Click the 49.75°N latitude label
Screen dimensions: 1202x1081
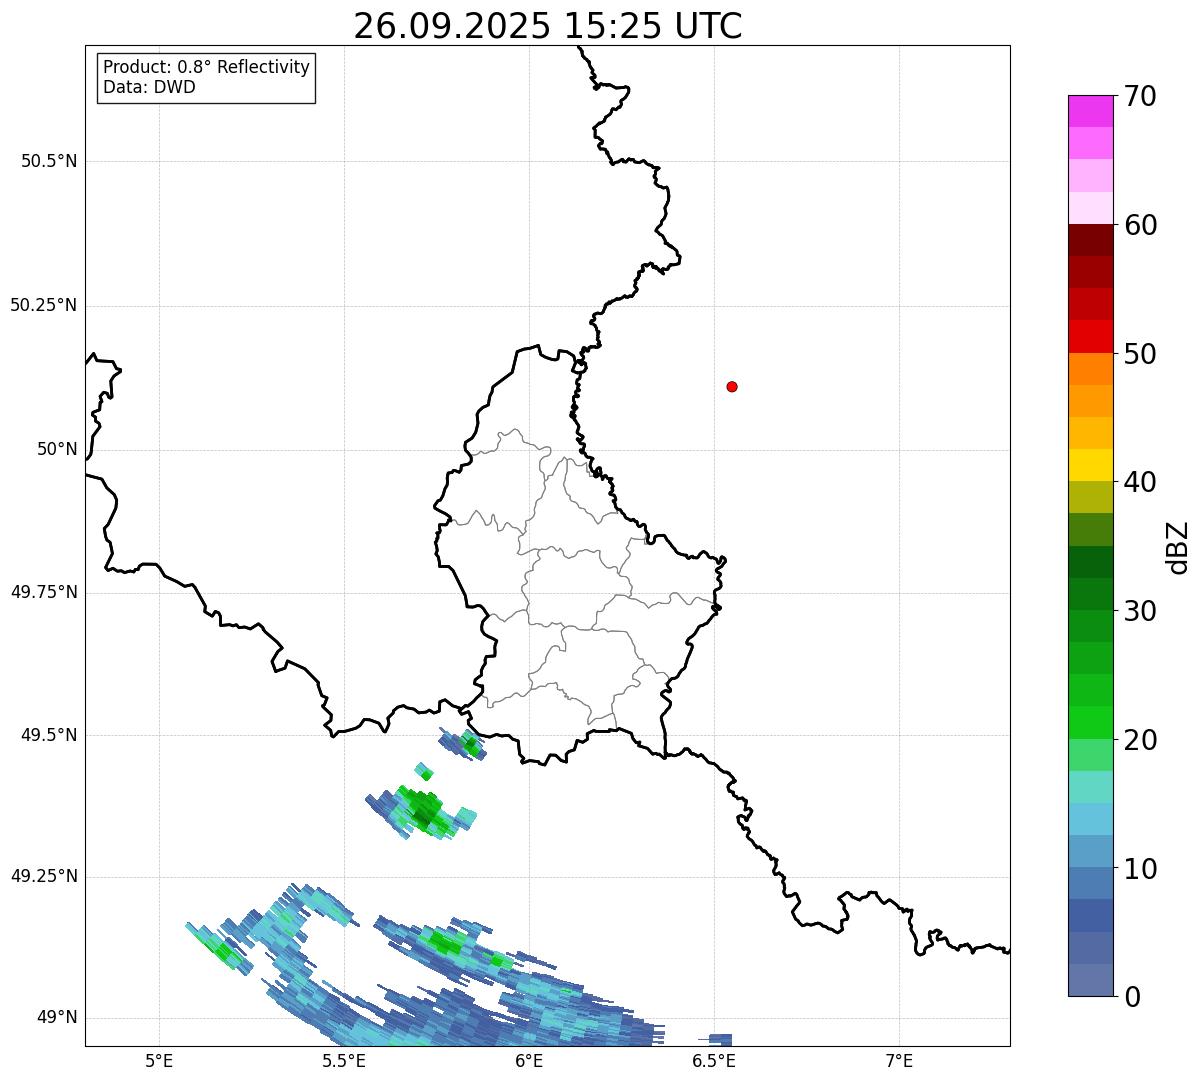43,592
